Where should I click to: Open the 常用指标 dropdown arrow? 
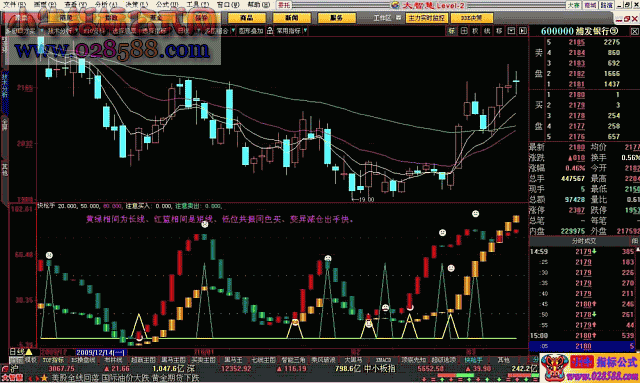[x=305, y=31]
